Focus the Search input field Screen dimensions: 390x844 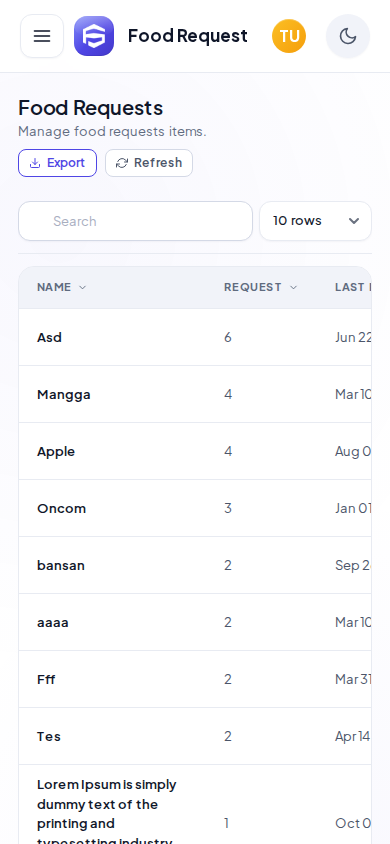pos(136,221)
